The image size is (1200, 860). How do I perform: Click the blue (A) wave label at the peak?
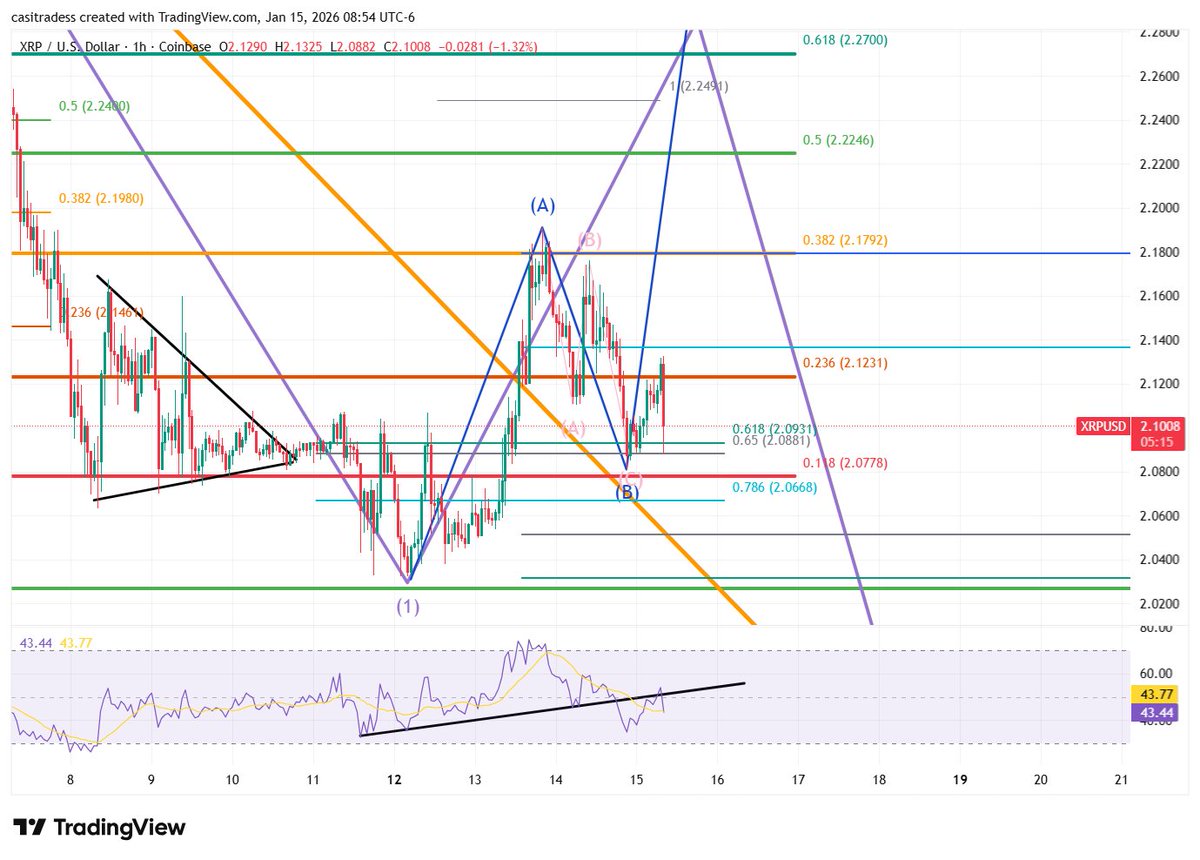(542, 206)
